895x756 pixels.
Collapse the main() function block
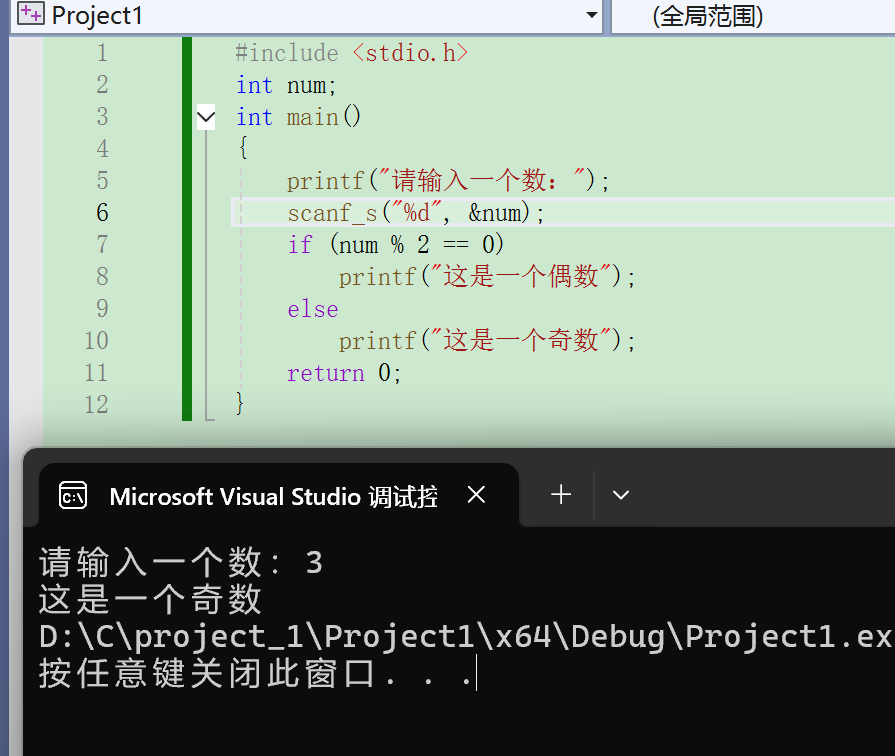pyautogui.click(x=206, y=118)
